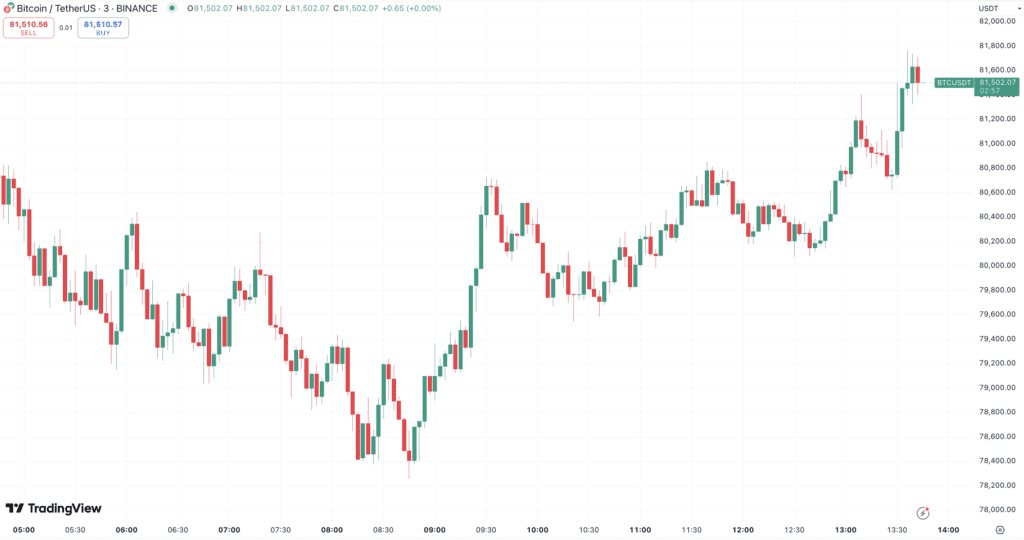Image resolution: width=1024 pixels, height=540 pixels.
Task: Click the 12:00 time axis label
Action: [x=743, y=530]
